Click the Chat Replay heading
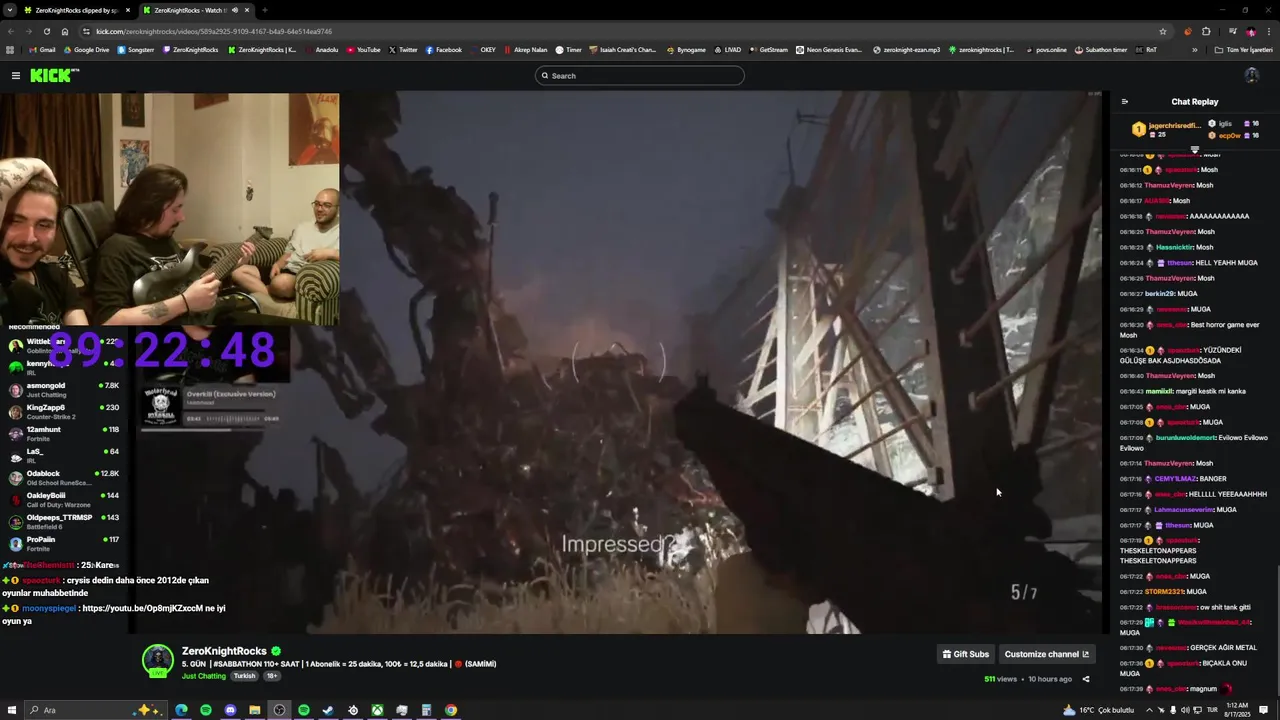 point(1195,102)
